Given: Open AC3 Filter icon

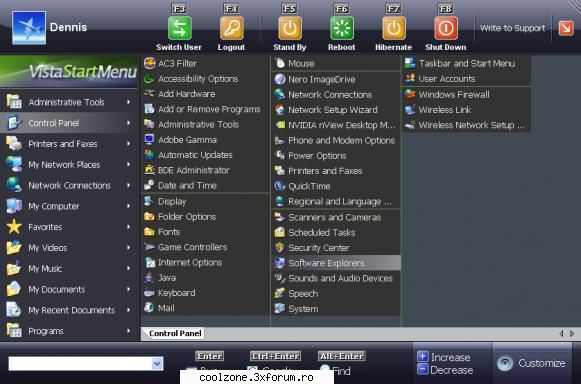Looking at the screenshot, I should coord(149,63).
